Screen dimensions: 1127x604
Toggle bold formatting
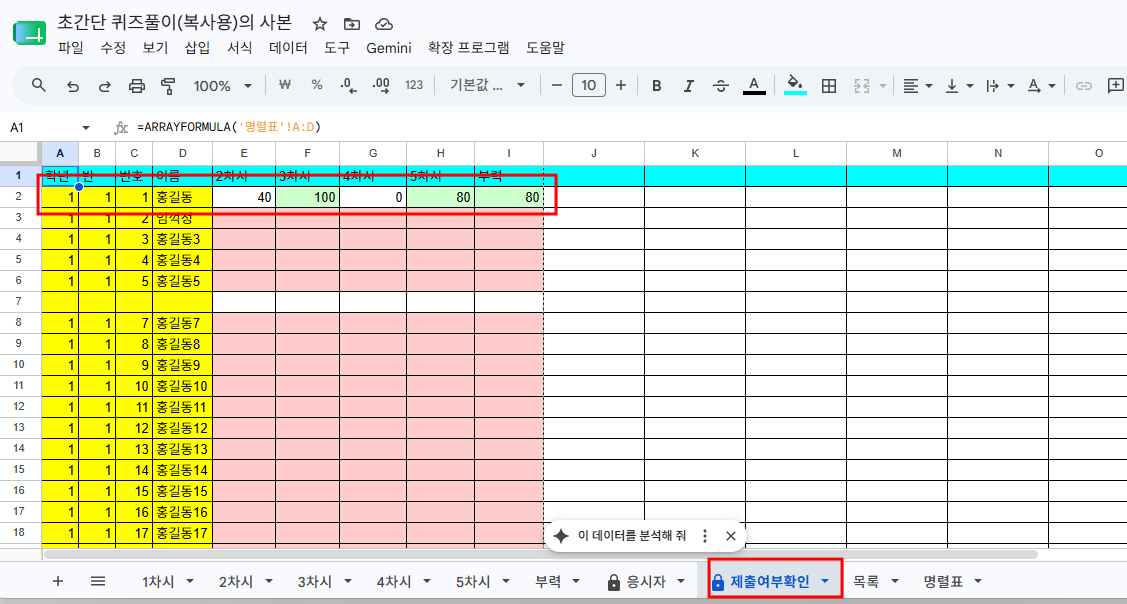tap(656, 86)
